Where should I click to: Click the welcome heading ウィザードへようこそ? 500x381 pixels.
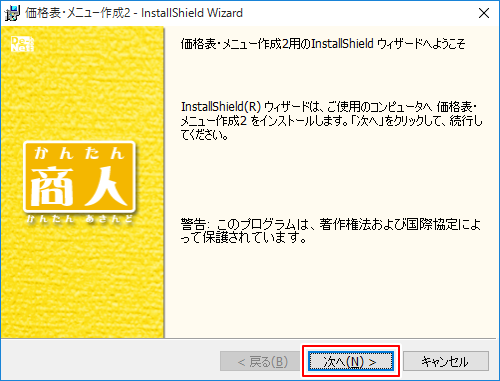(x=323, y=44)
